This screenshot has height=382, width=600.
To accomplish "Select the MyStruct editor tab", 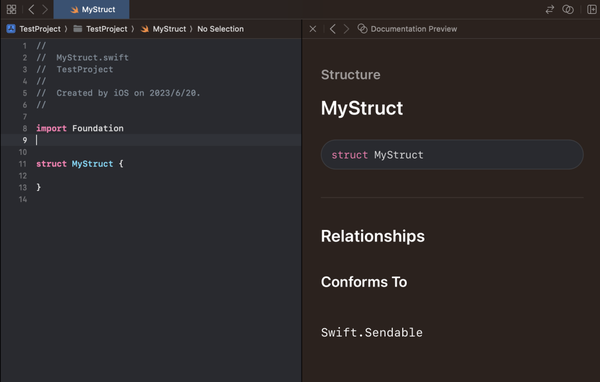I will click(x=91, y=9).
